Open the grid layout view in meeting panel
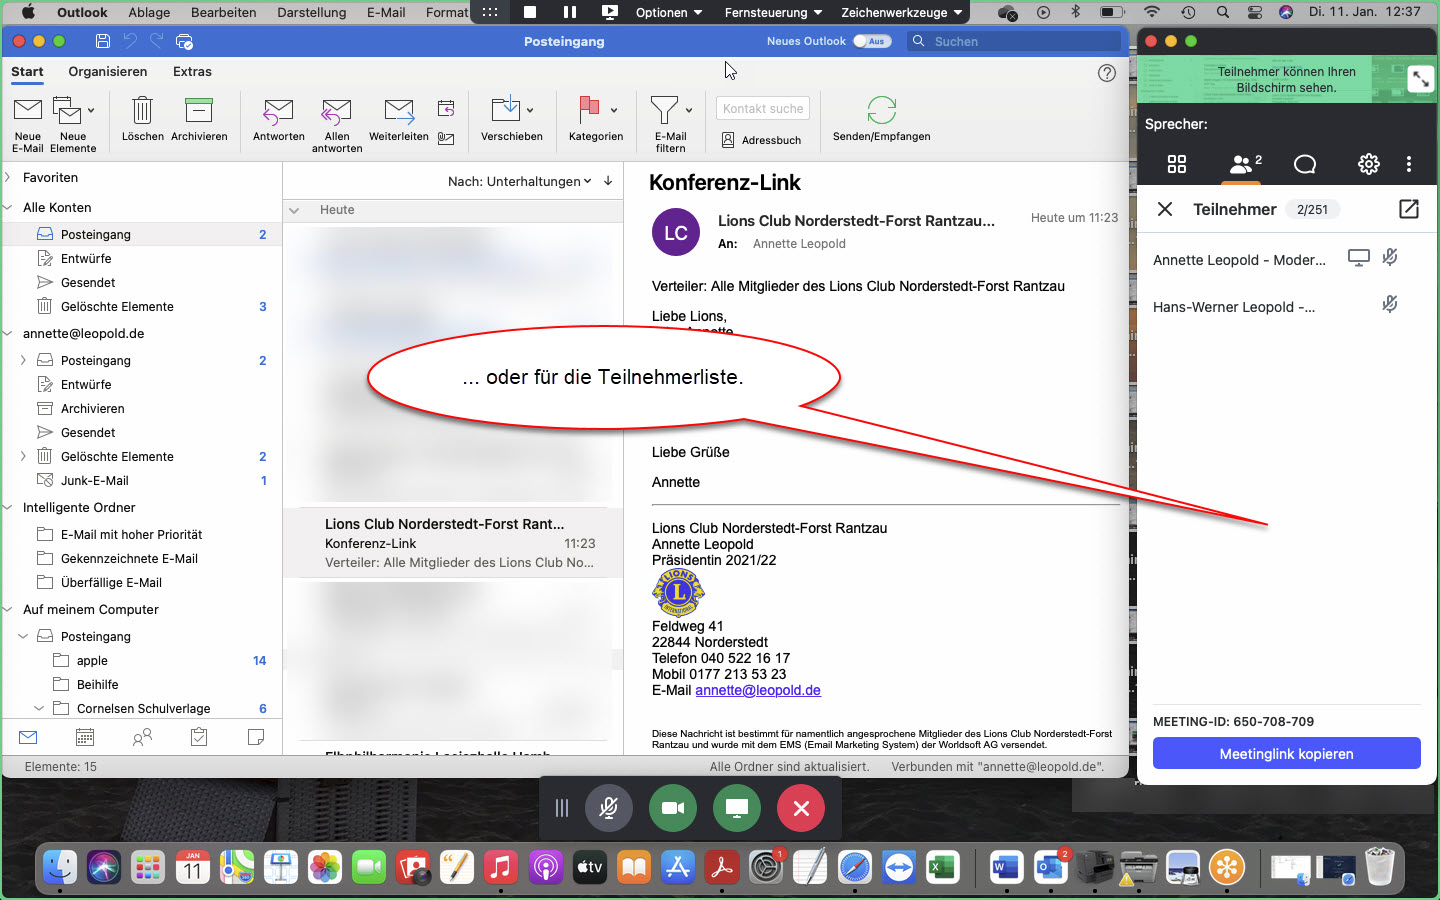This screenshot has width=1440, height=900. click(1177, 164)
